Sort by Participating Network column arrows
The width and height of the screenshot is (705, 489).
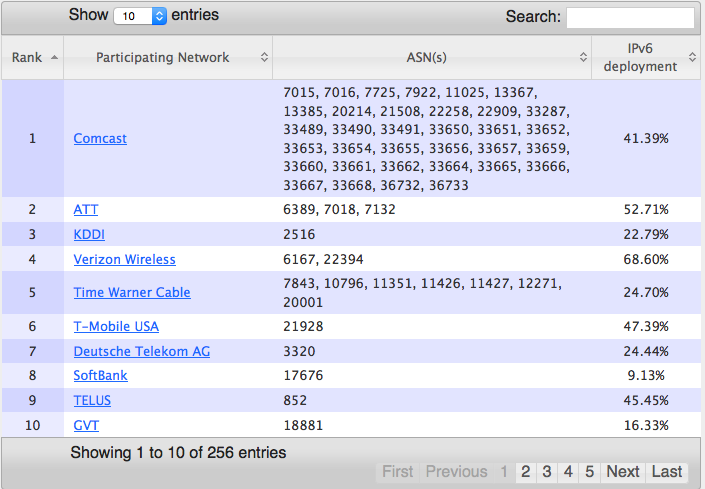[x=264, y=57]
